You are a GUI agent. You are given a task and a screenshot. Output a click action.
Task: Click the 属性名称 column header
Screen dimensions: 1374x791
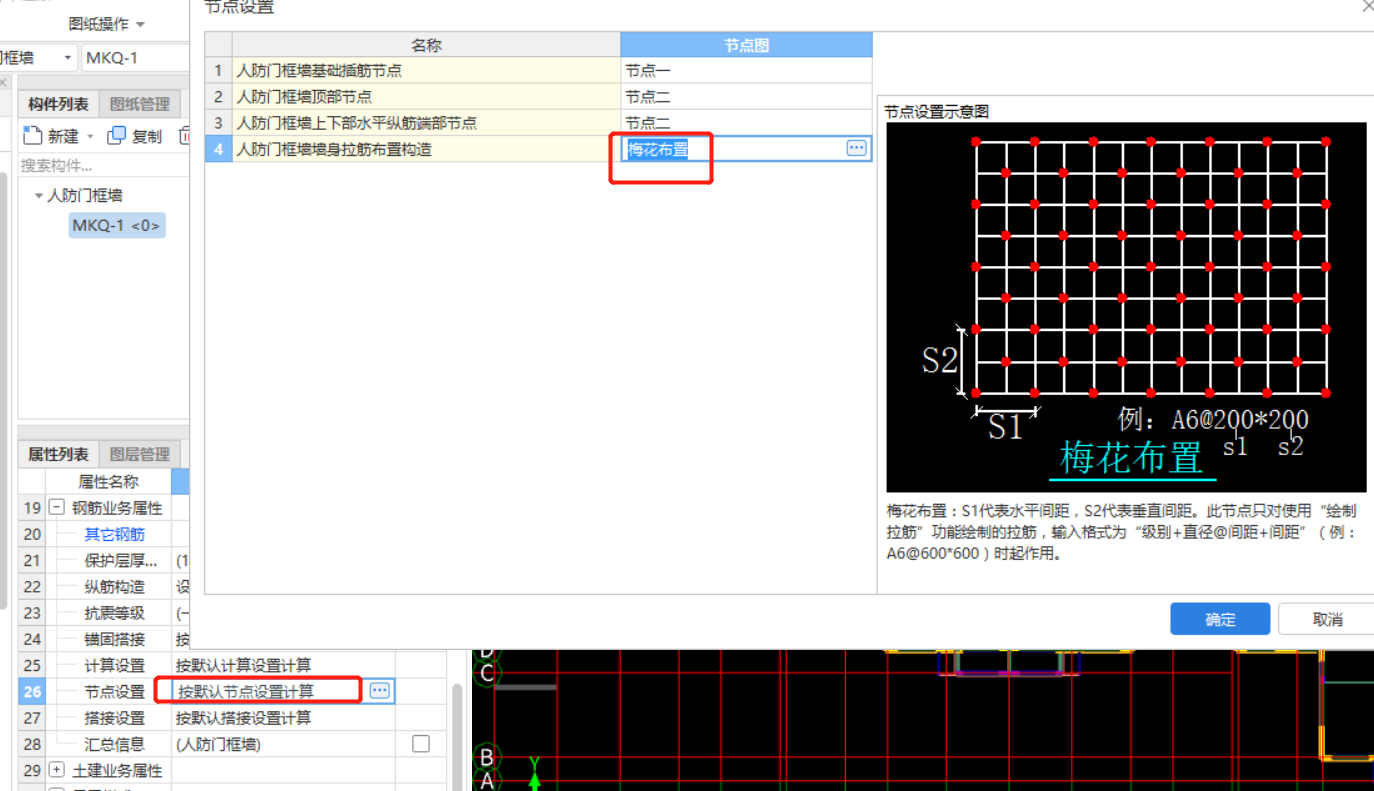pos(108,482)
